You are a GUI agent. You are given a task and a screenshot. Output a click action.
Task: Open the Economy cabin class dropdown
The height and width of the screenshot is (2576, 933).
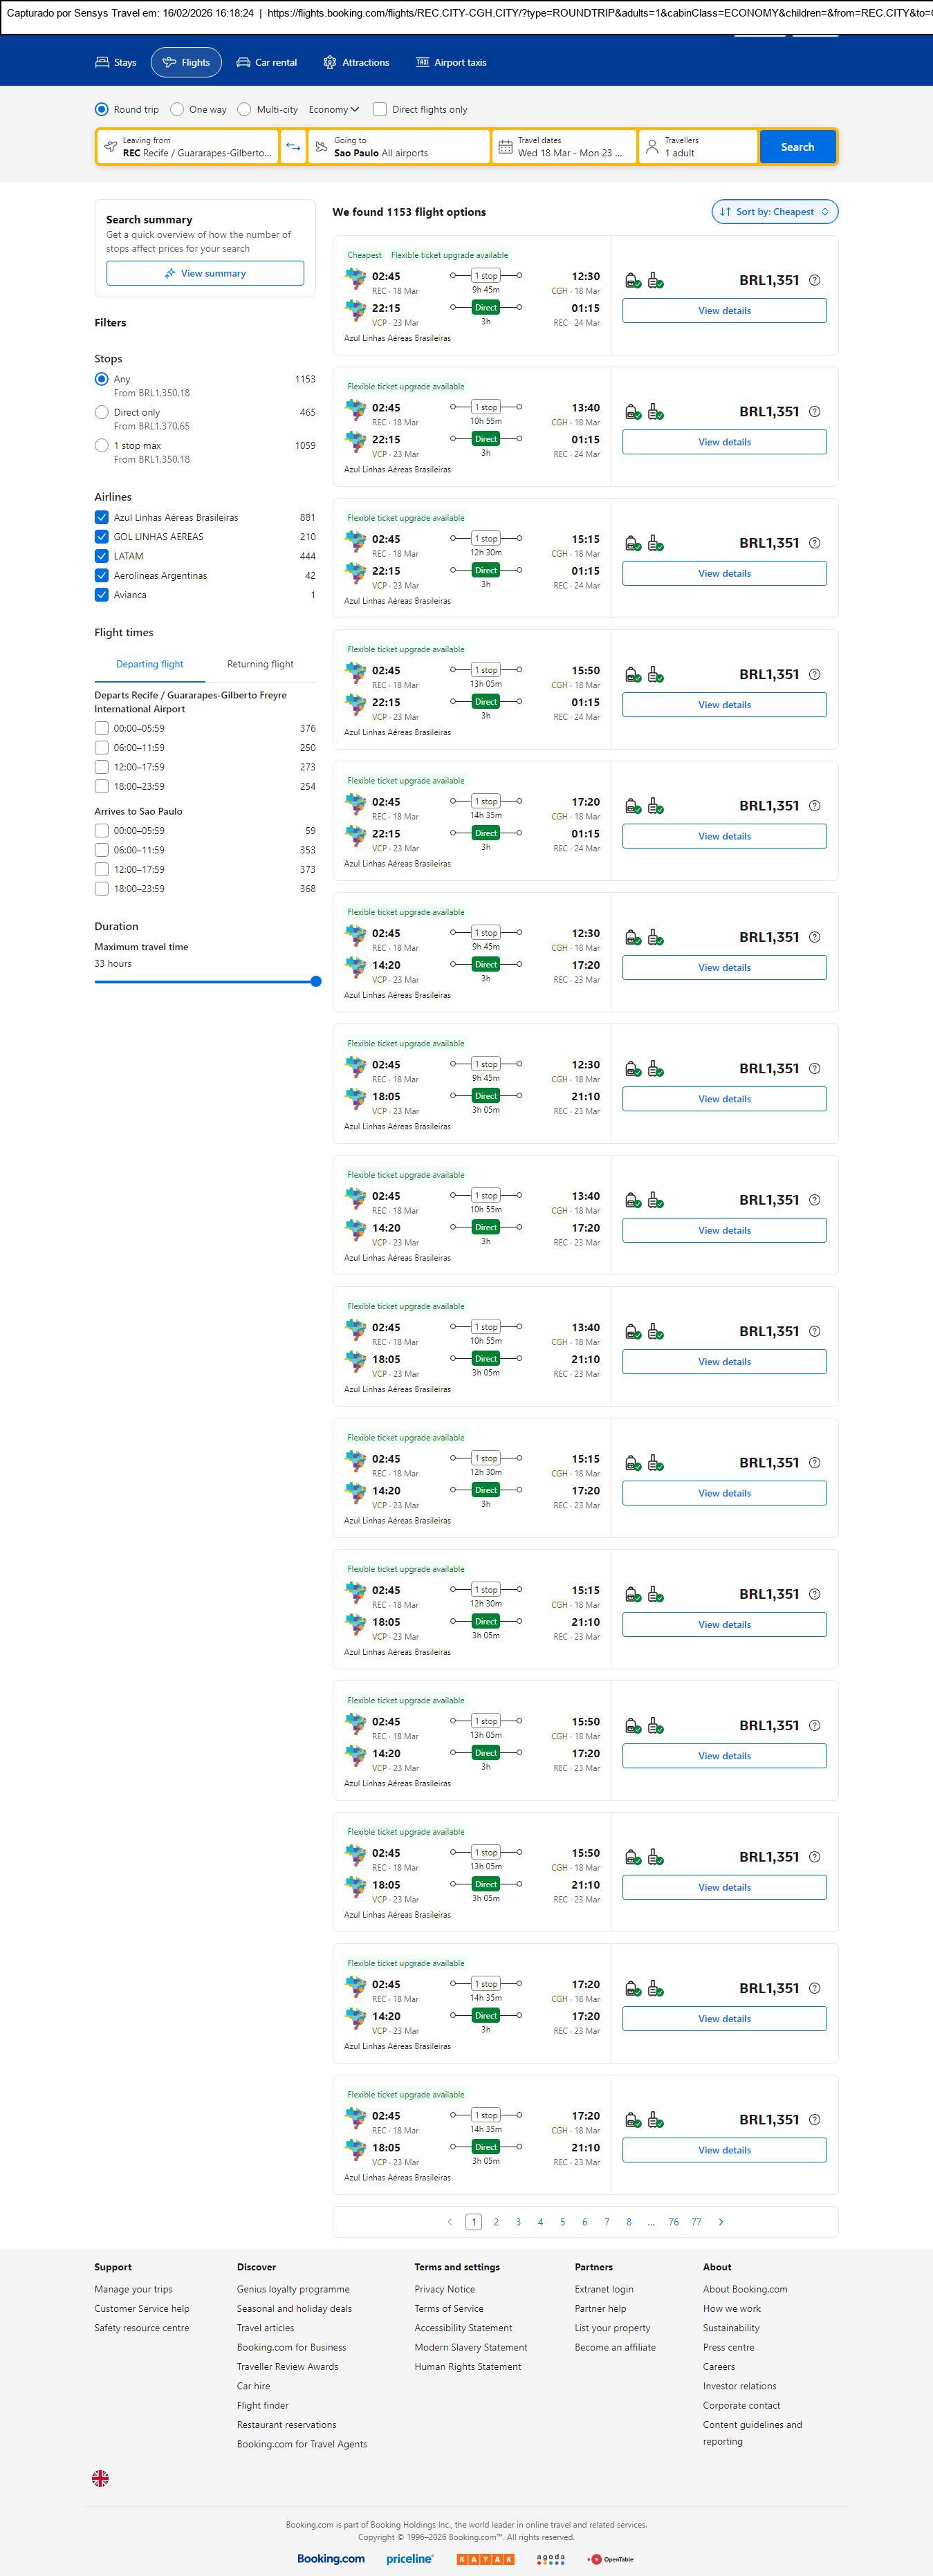tap(333, 109)
